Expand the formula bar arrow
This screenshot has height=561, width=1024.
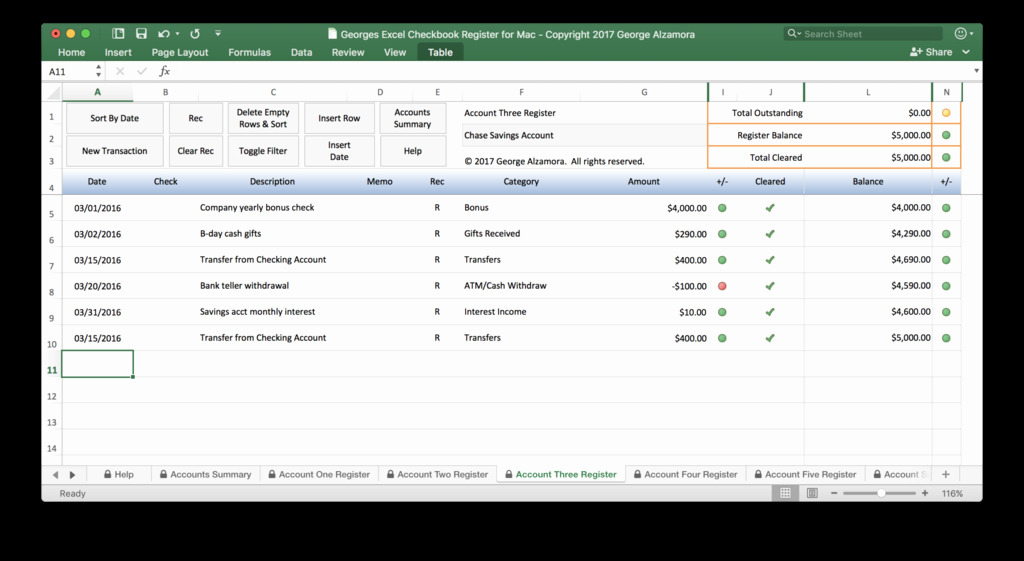976,71
